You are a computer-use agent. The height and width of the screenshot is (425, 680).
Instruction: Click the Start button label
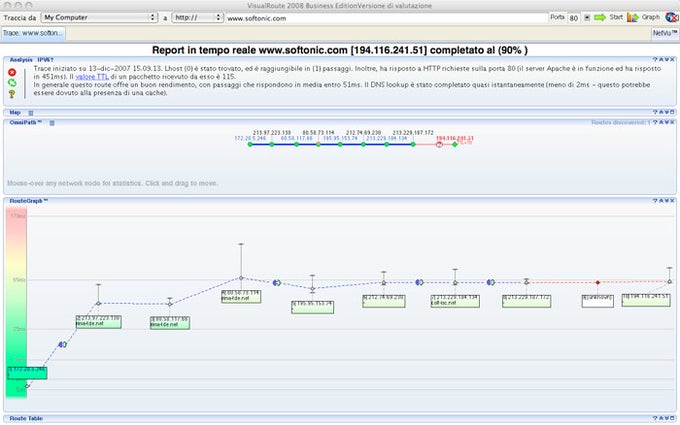tap(616, 17)
